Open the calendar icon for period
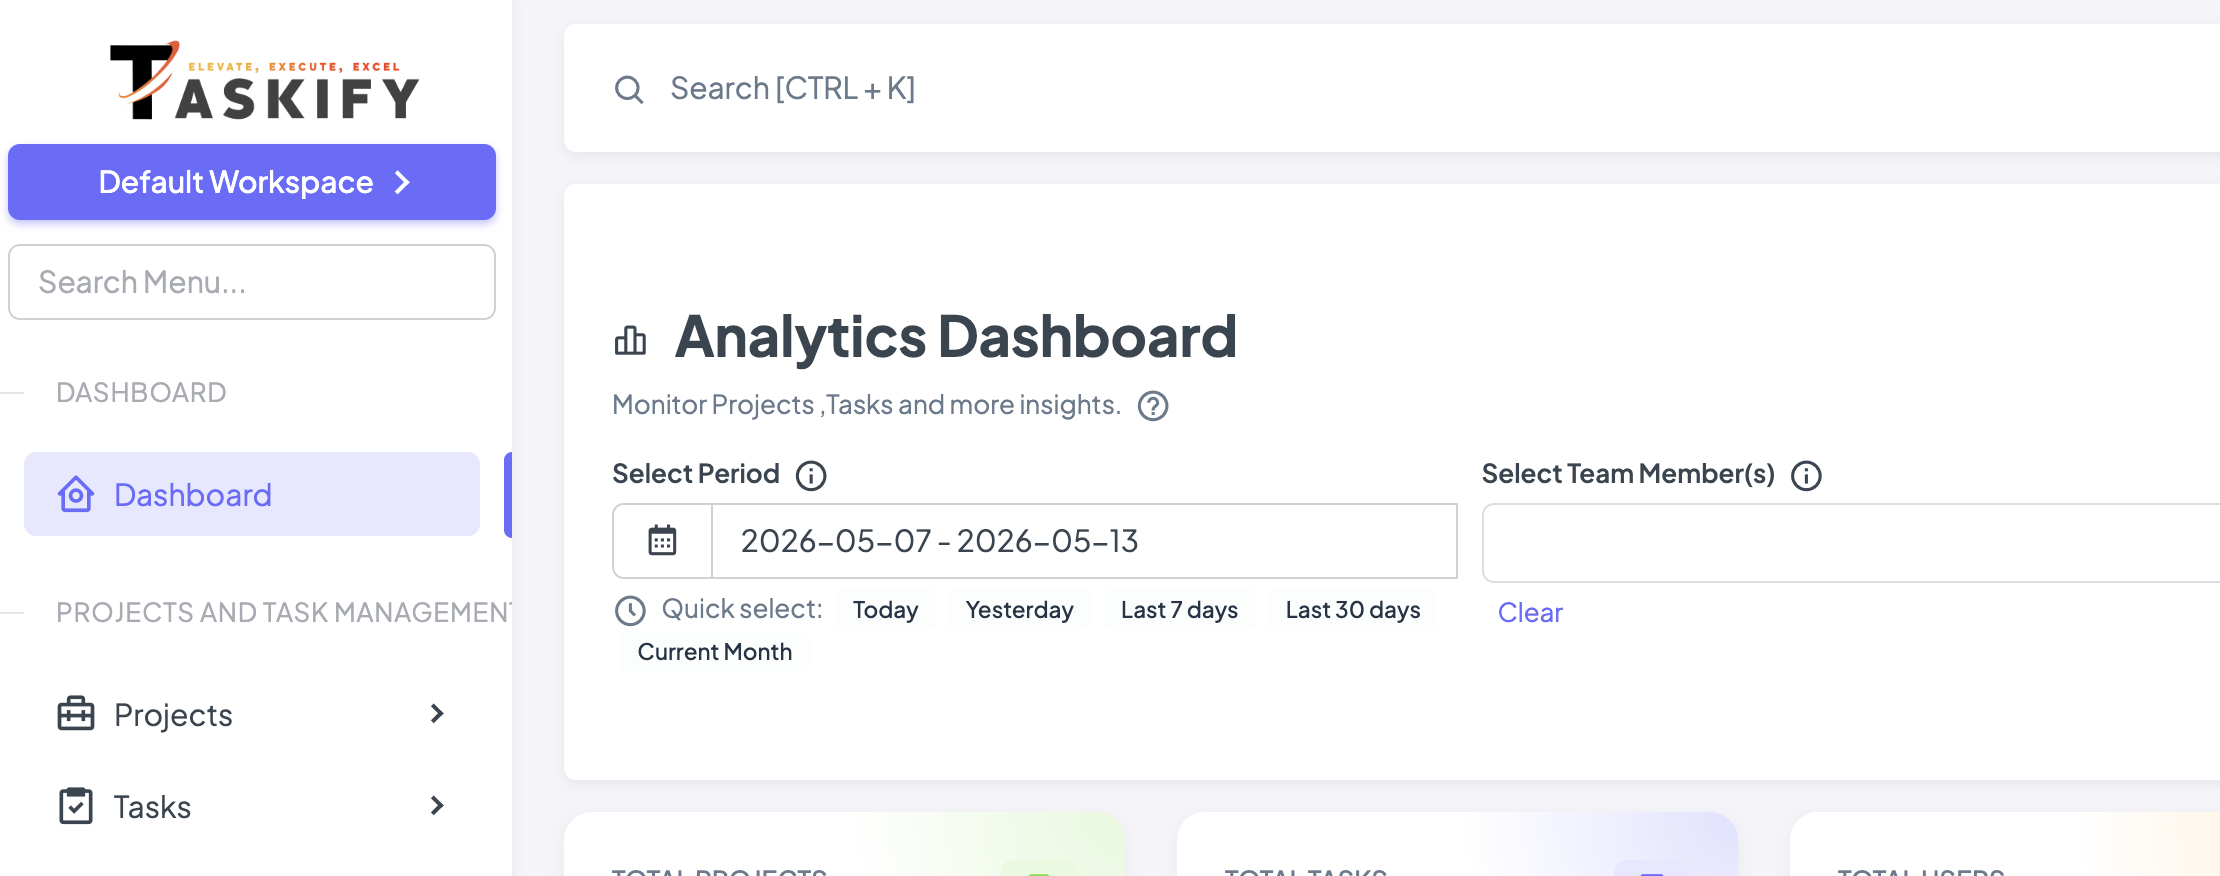This screenshot has width=2220, height=876. tap(662, 541)
